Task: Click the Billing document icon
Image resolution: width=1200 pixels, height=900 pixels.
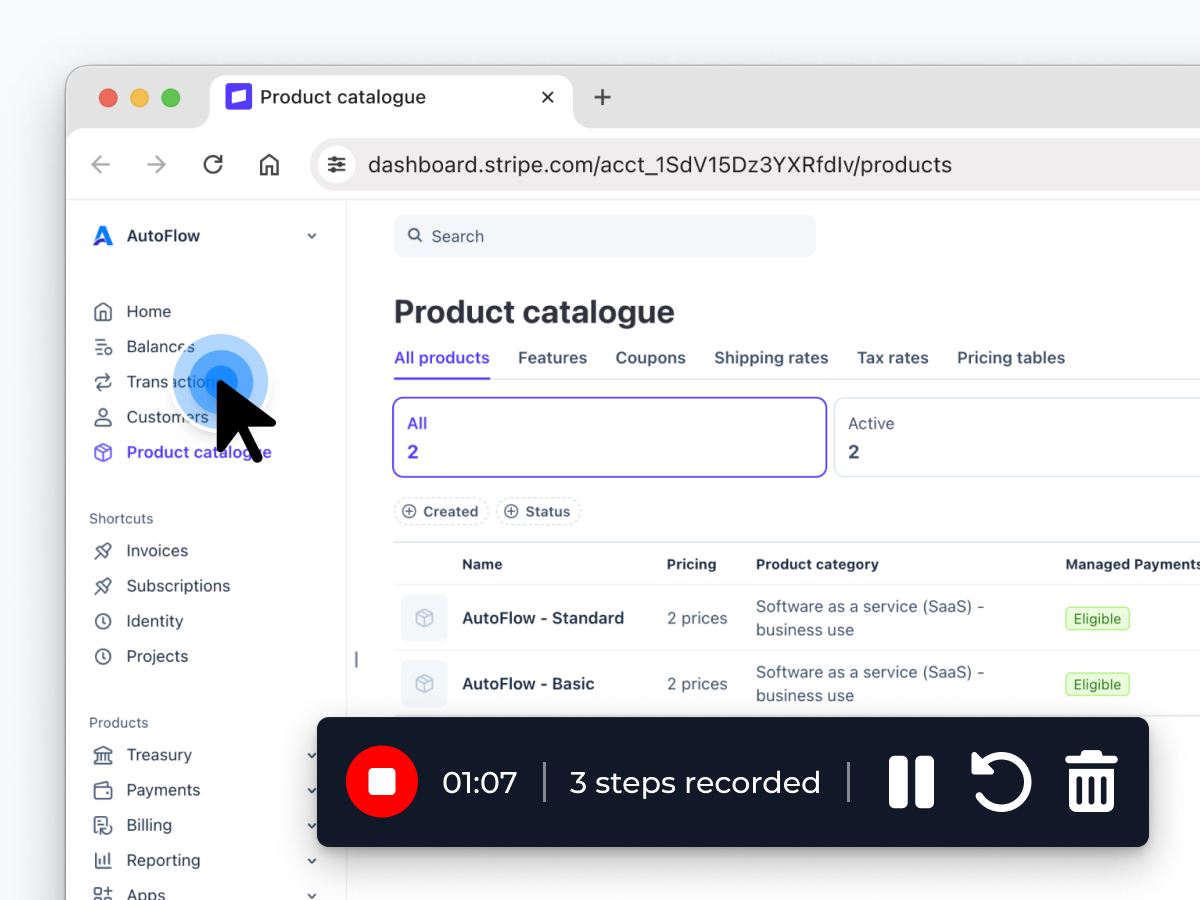Action: (x=103, y=825)
